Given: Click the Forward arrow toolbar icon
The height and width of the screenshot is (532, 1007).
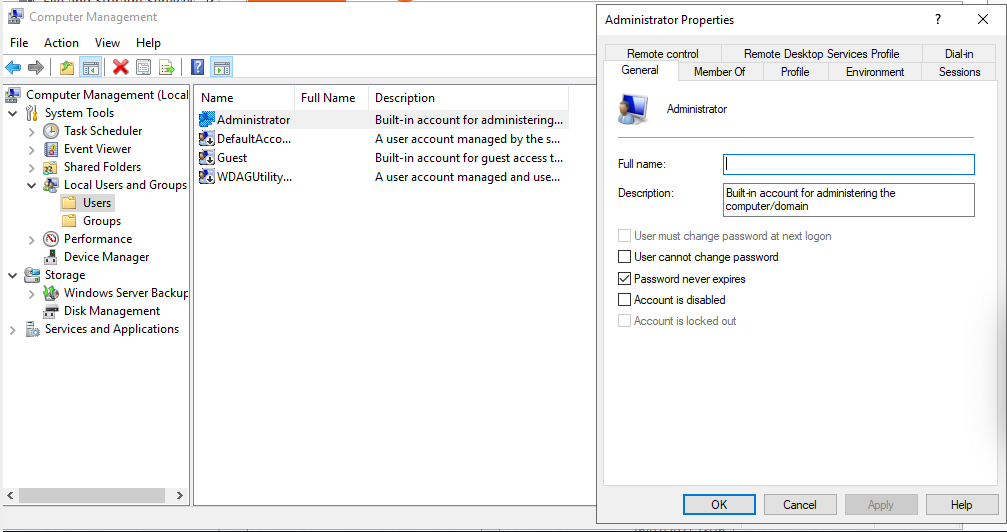Looking at the screenshot, I should coord(36,67).
